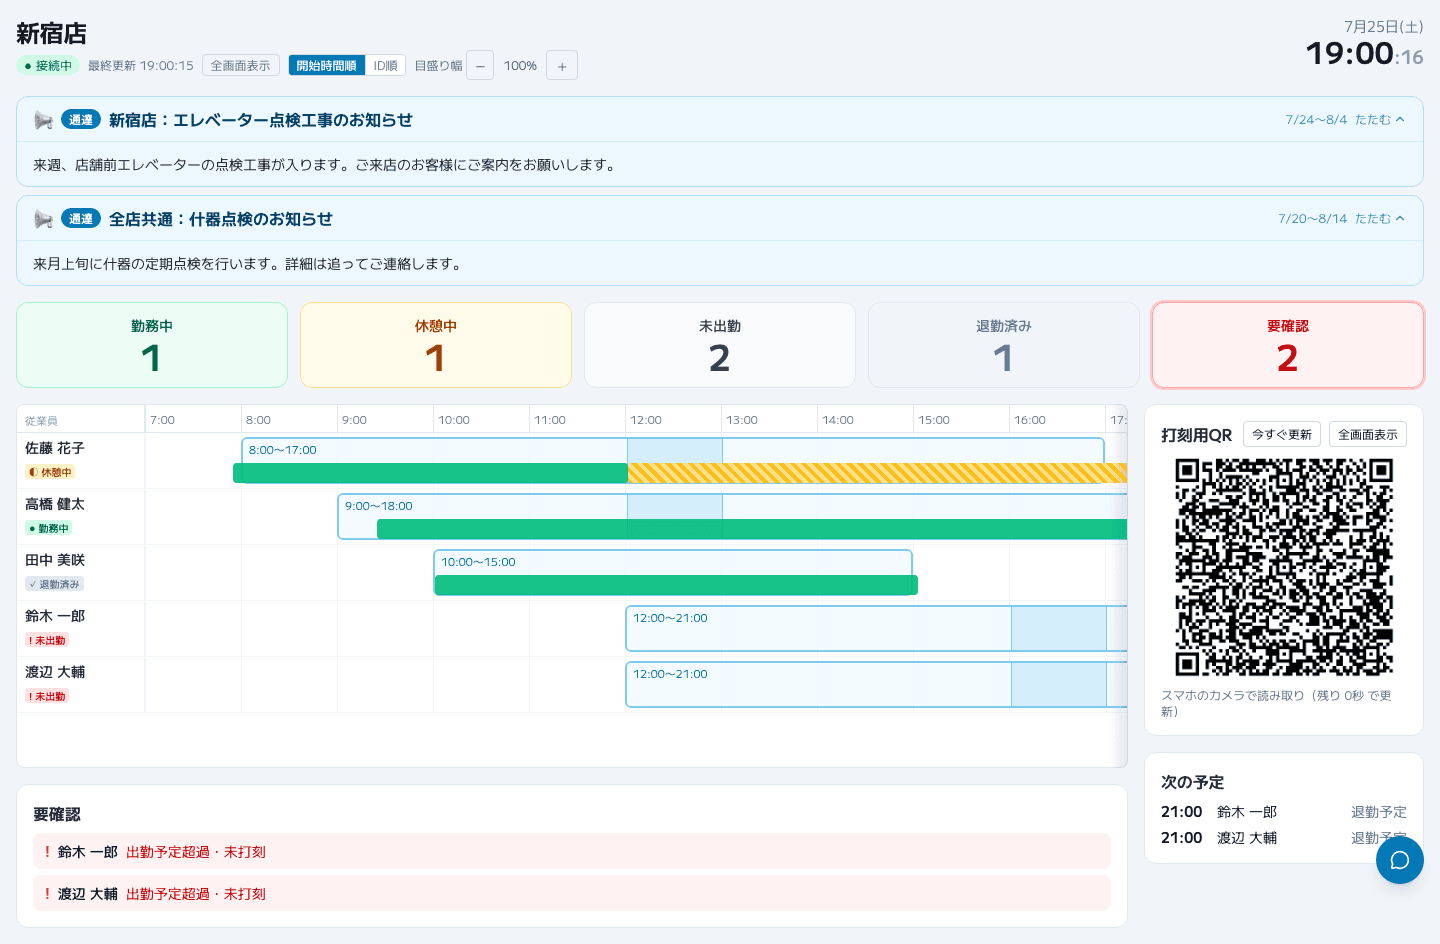Viewport: 1440px width, 944px height.
Task: Click the 通達 tag on 全店共通 notice
Action: click(81, 219)
